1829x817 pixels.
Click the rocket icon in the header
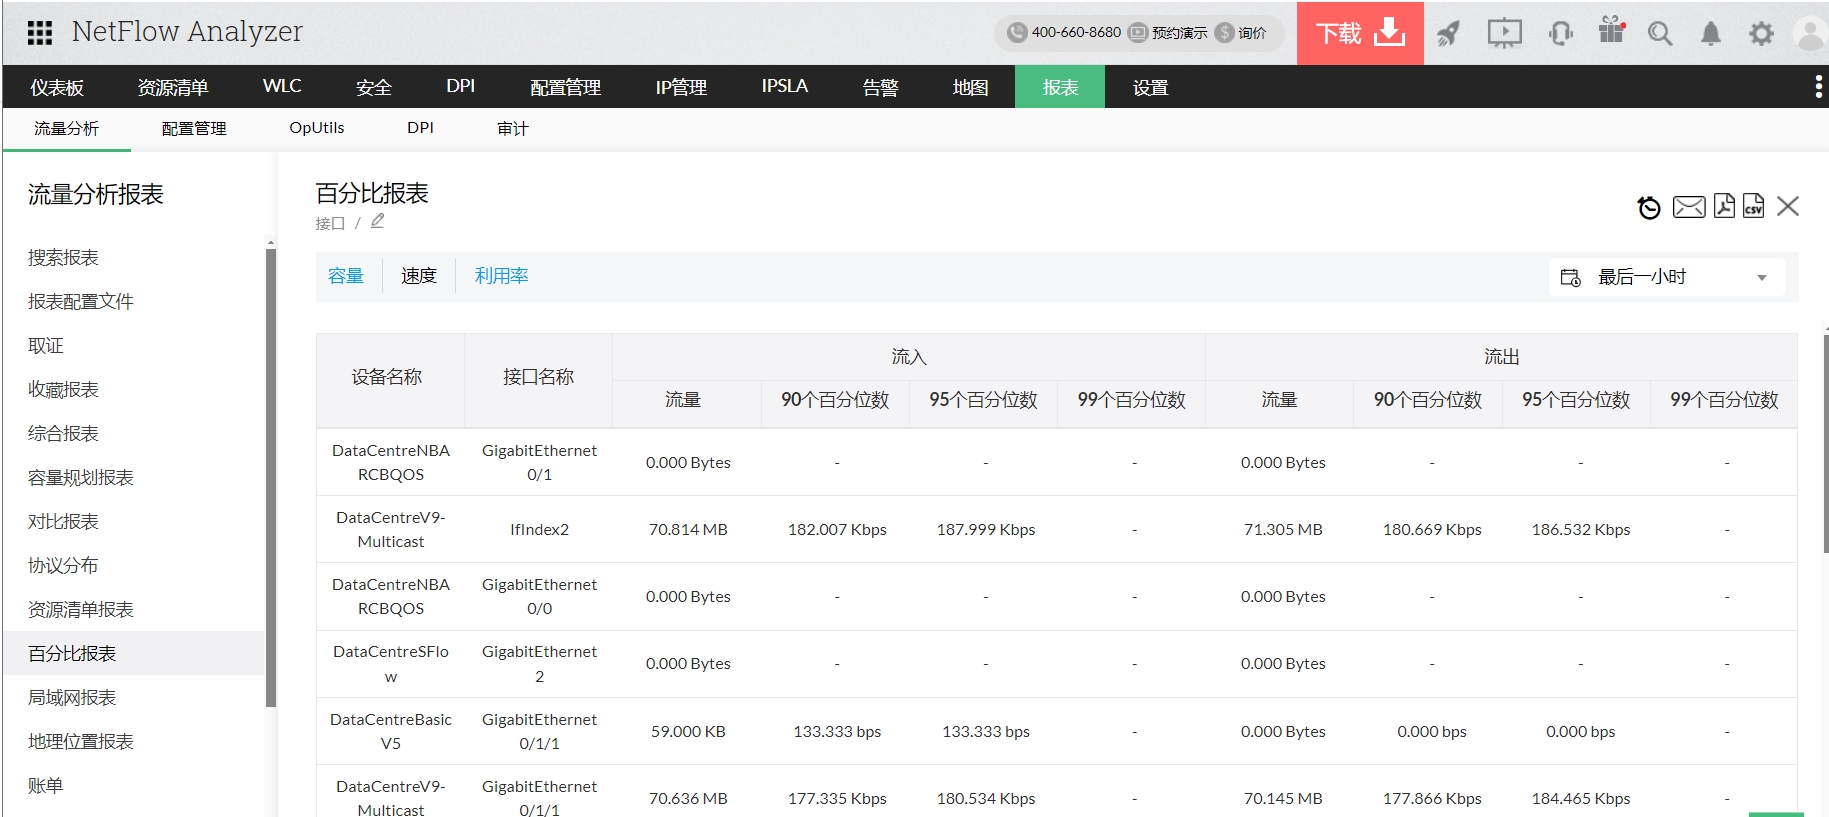pos(1448,34)
